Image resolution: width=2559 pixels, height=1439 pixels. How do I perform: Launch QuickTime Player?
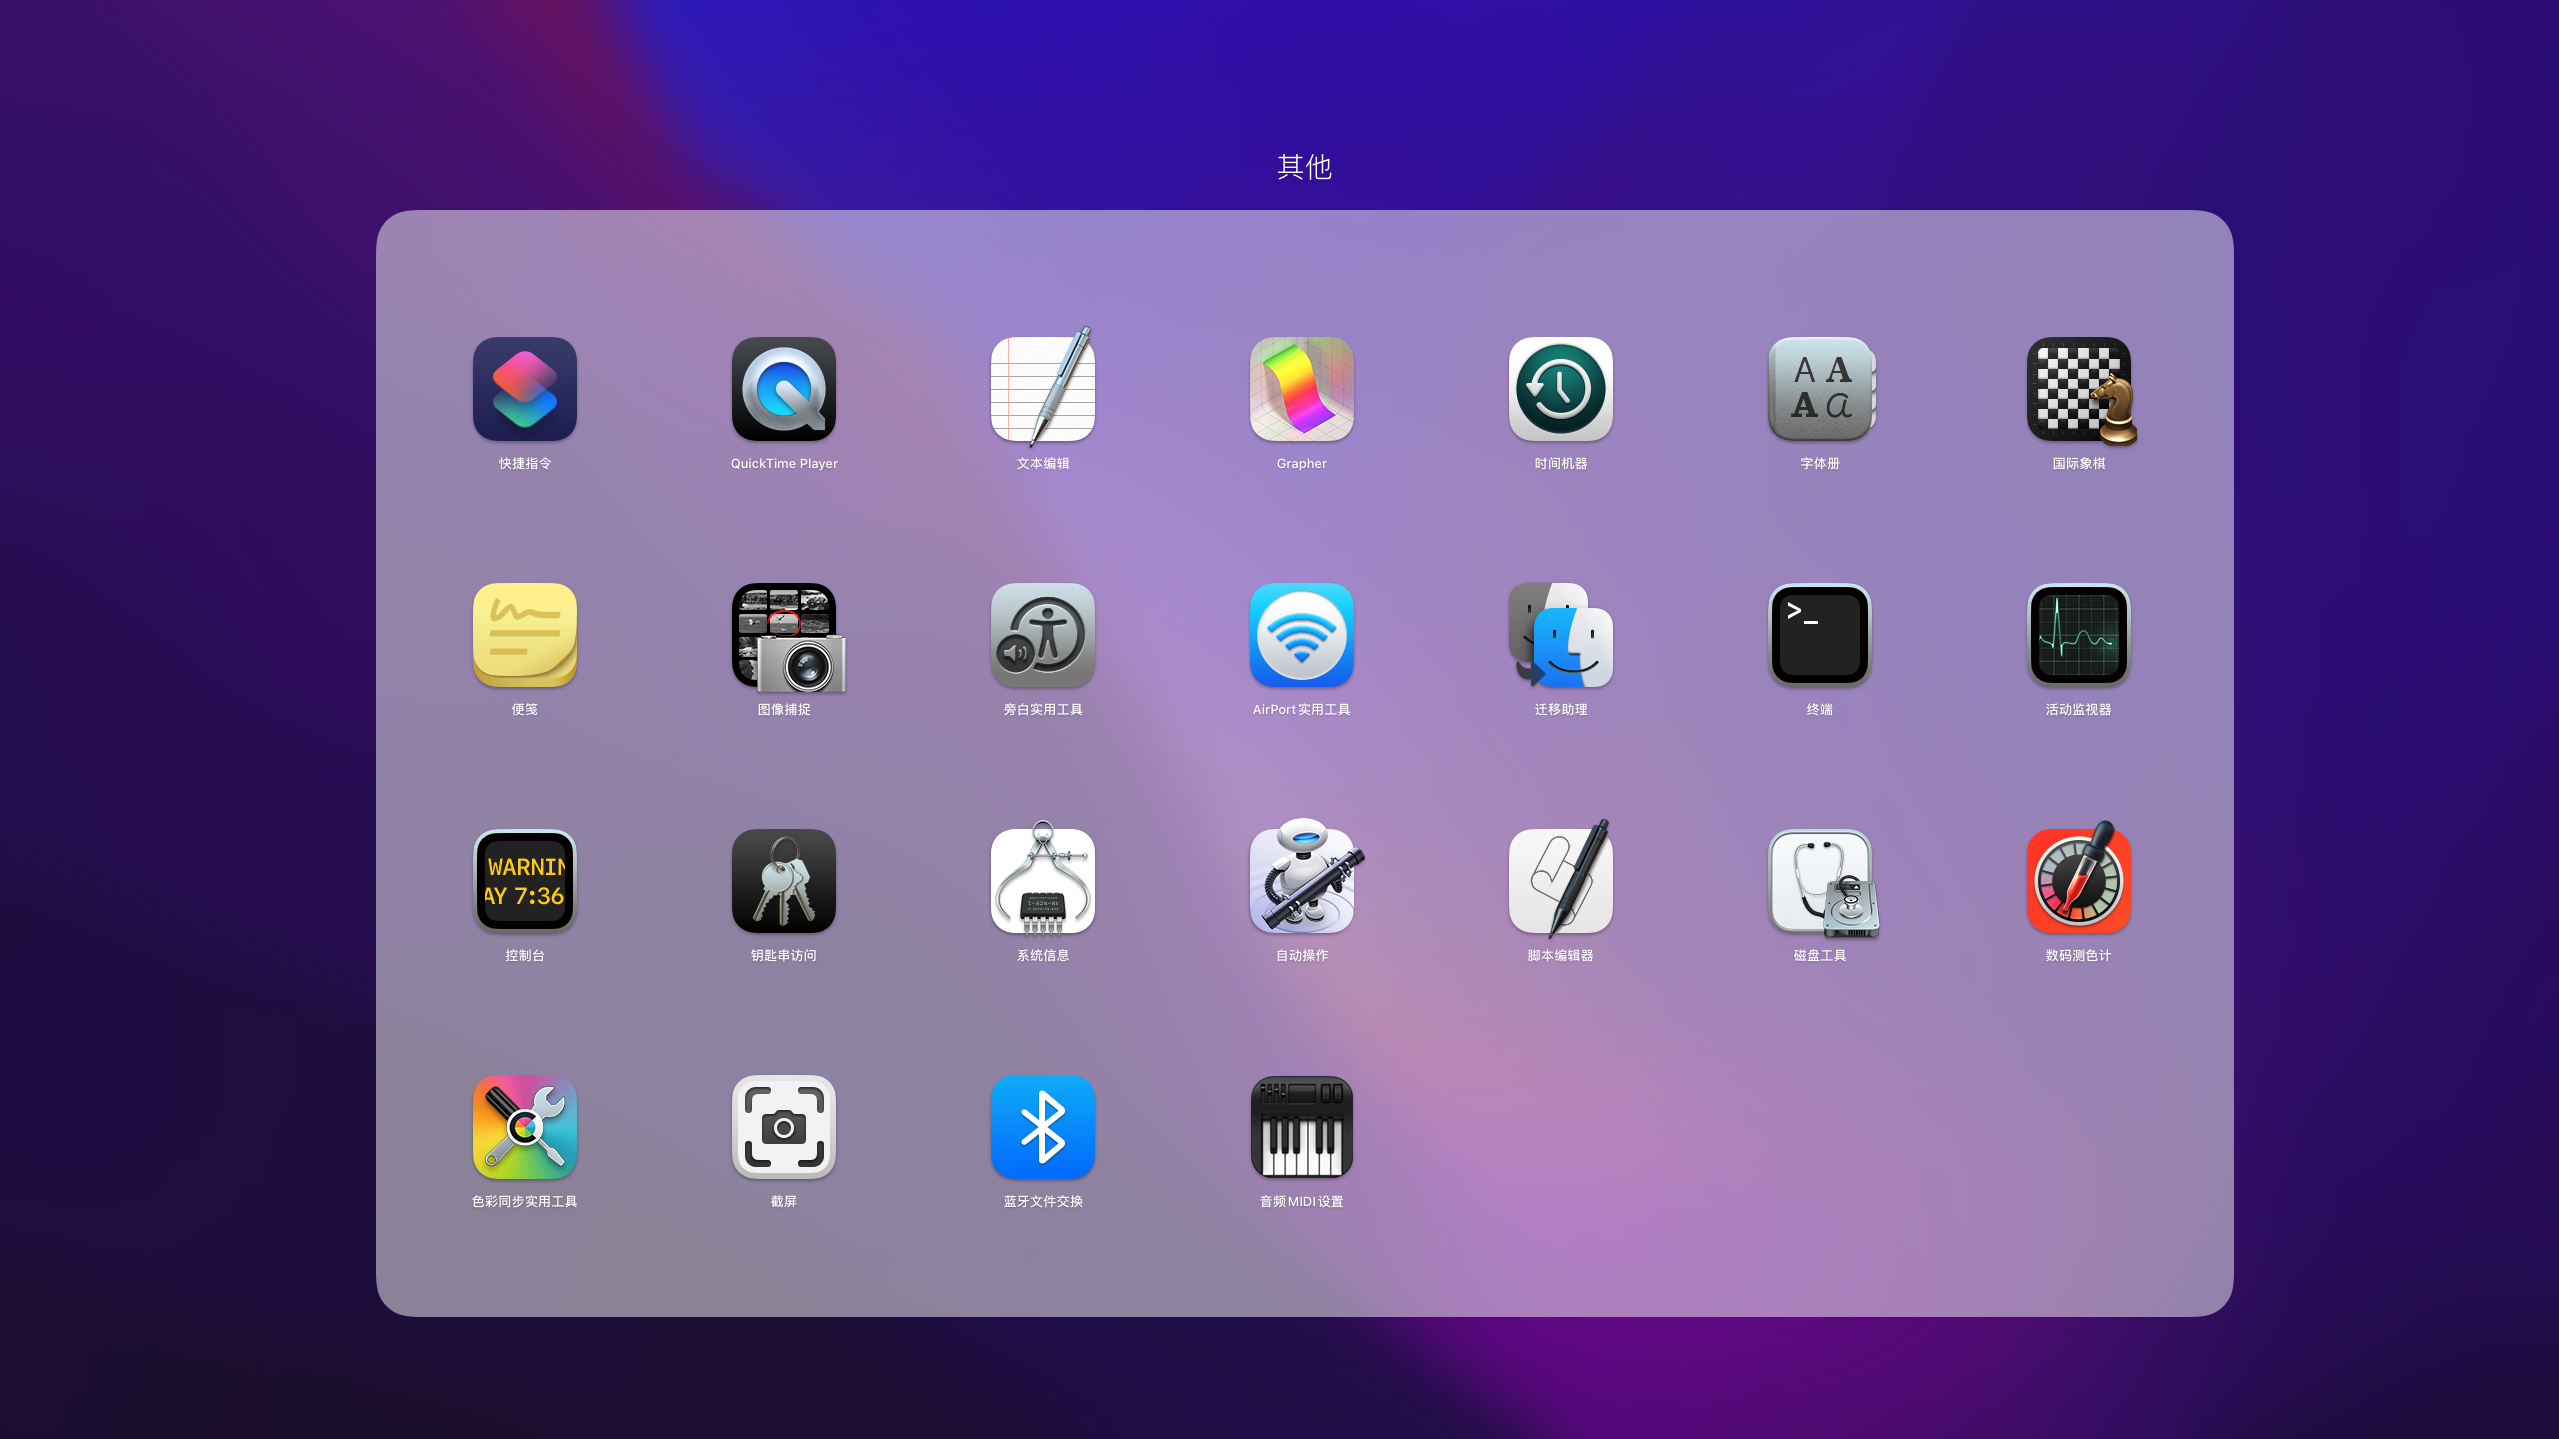click(x=784, y=389)
